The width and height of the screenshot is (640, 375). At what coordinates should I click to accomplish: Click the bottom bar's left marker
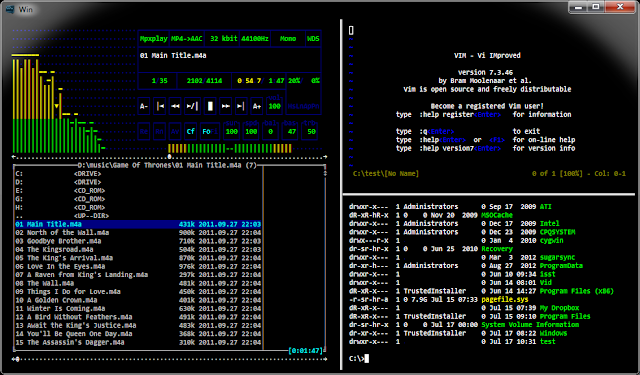(x=16, y=359)
